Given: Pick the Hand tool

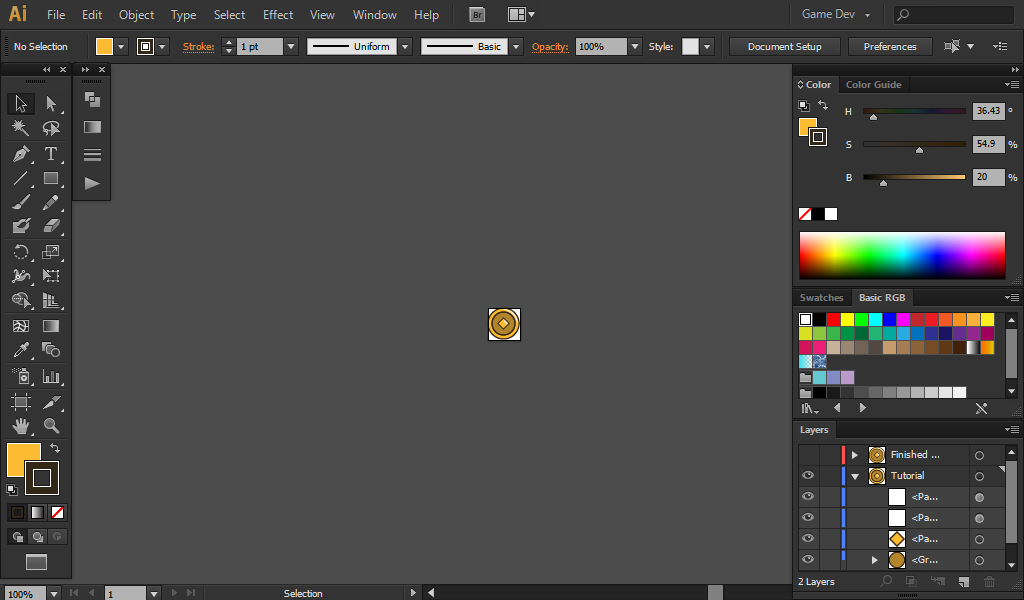Looking at the screenshot, I should (x=21, y=426).
